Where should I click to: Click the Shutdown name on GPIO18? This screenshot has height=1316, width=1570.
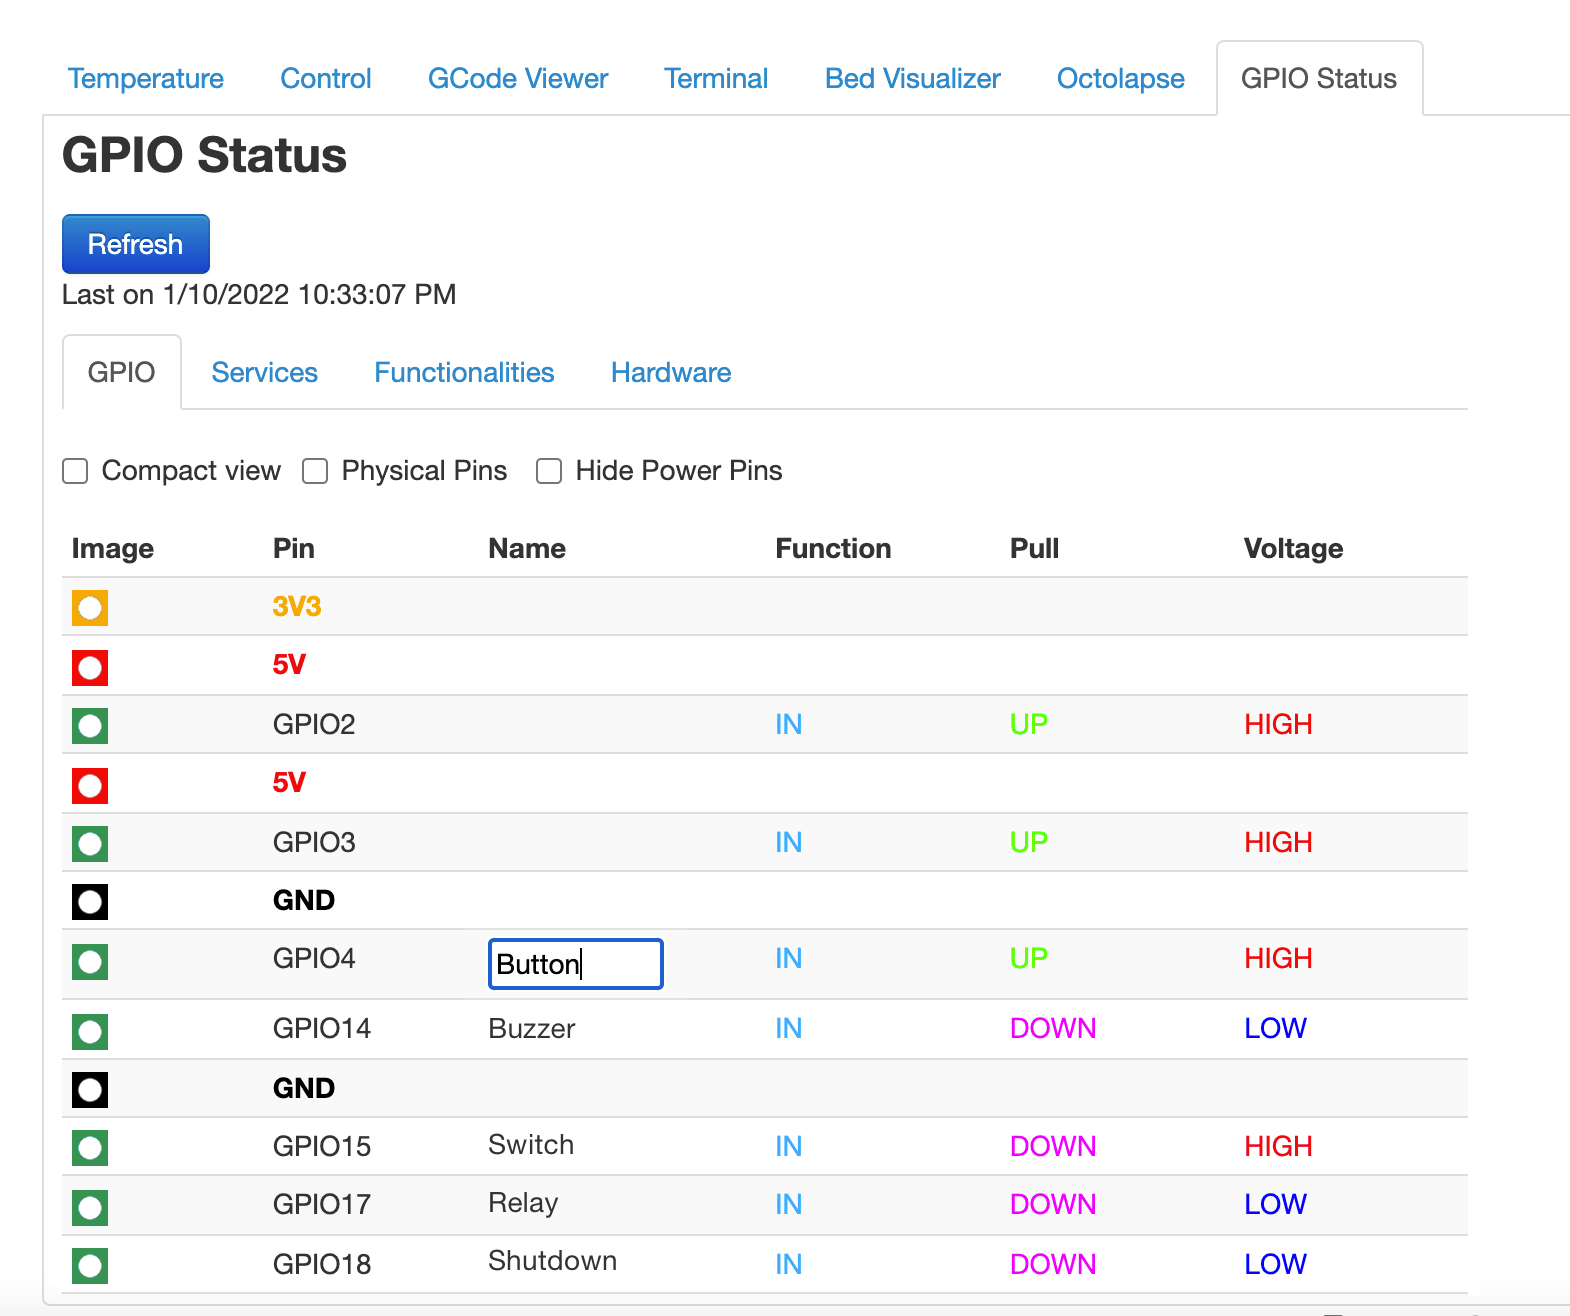coord(552,1261)
